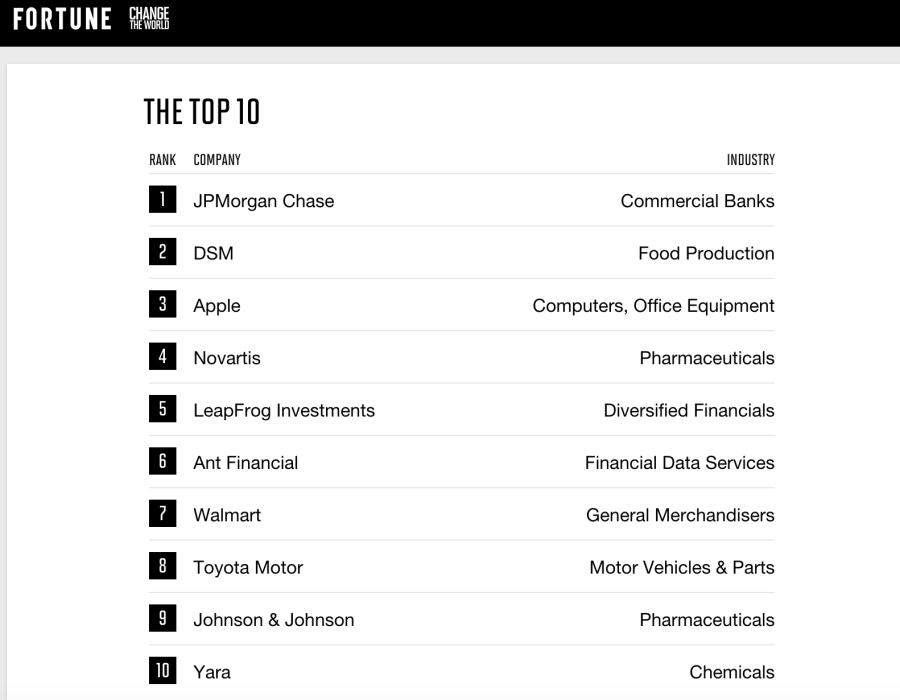The height and width of the screenshot is (700, 900).
Task: Click the Walmart company name
Action: (x=227, y=515)
